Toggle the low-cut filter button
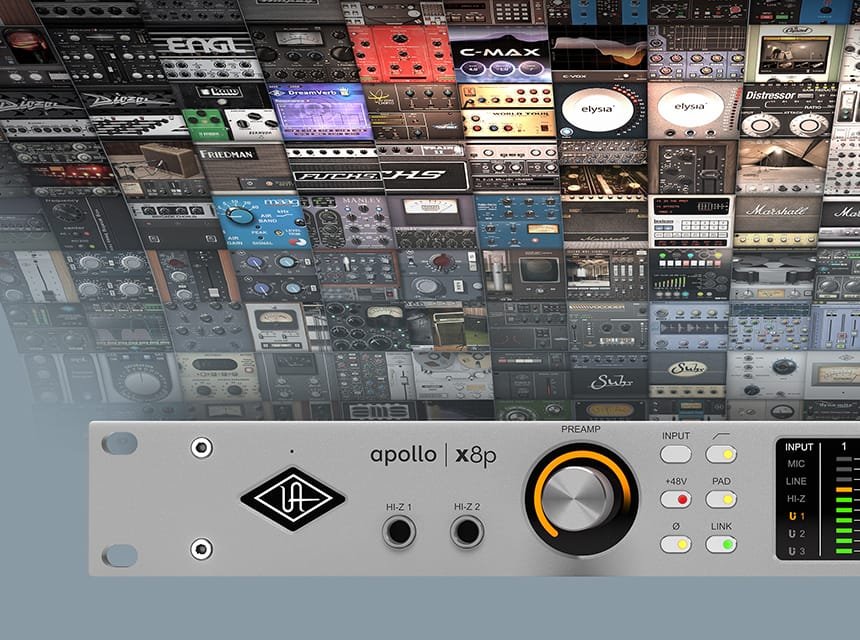Screen dimensions: 860x640 click(720, 454)
